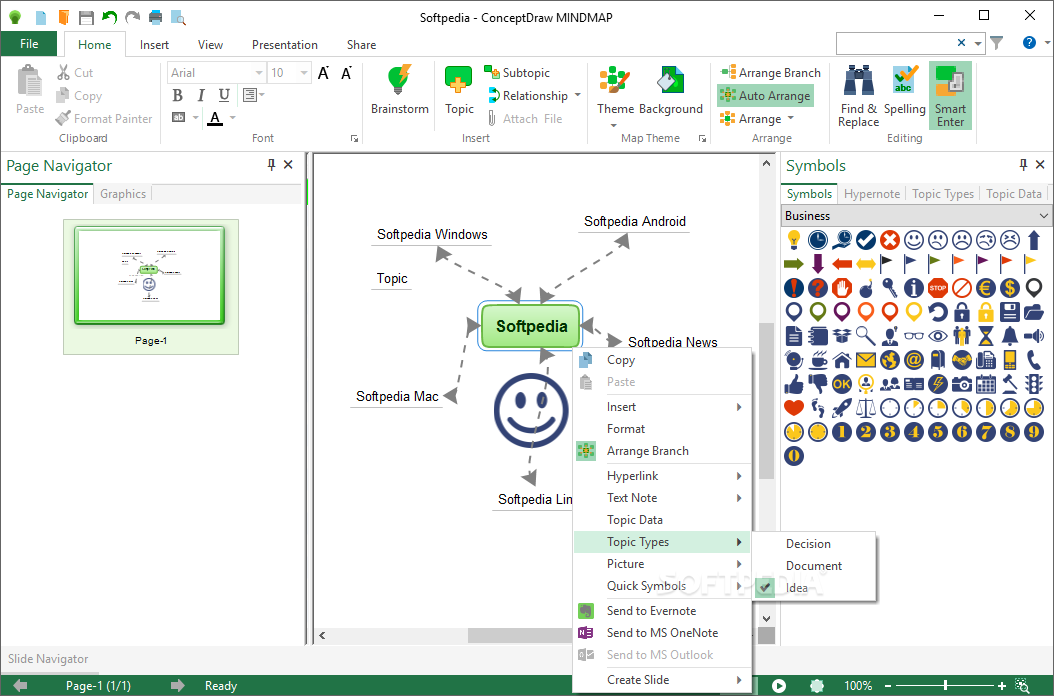Toggle the checked Idea topic type
The width and height of the screenshot is (1054, 696).
(814, 588)
